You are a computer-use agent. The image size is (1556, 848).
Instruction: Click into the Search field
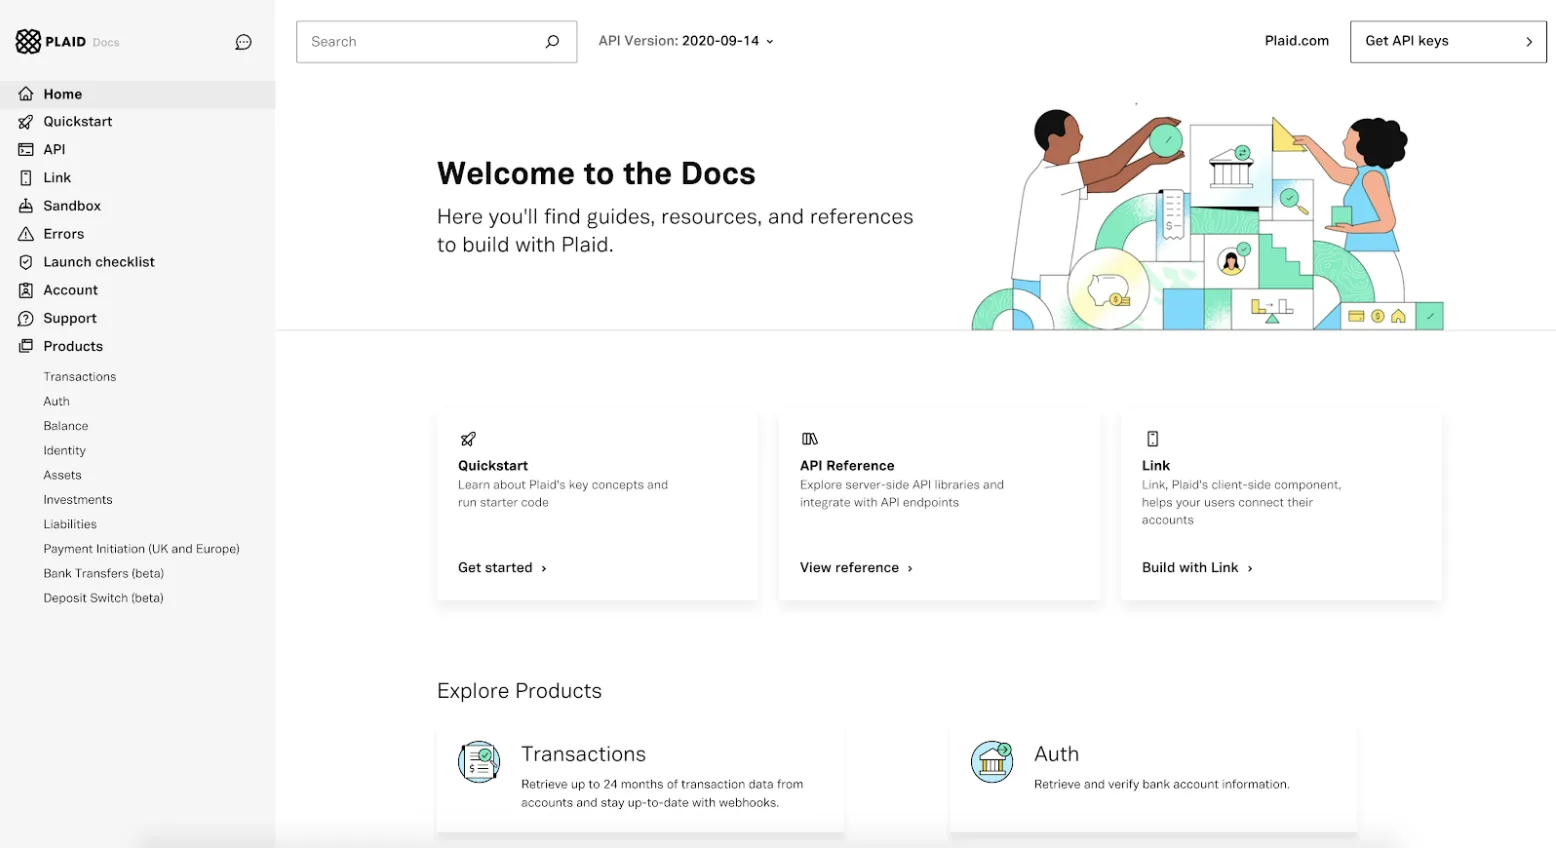[x=437, y=42]
